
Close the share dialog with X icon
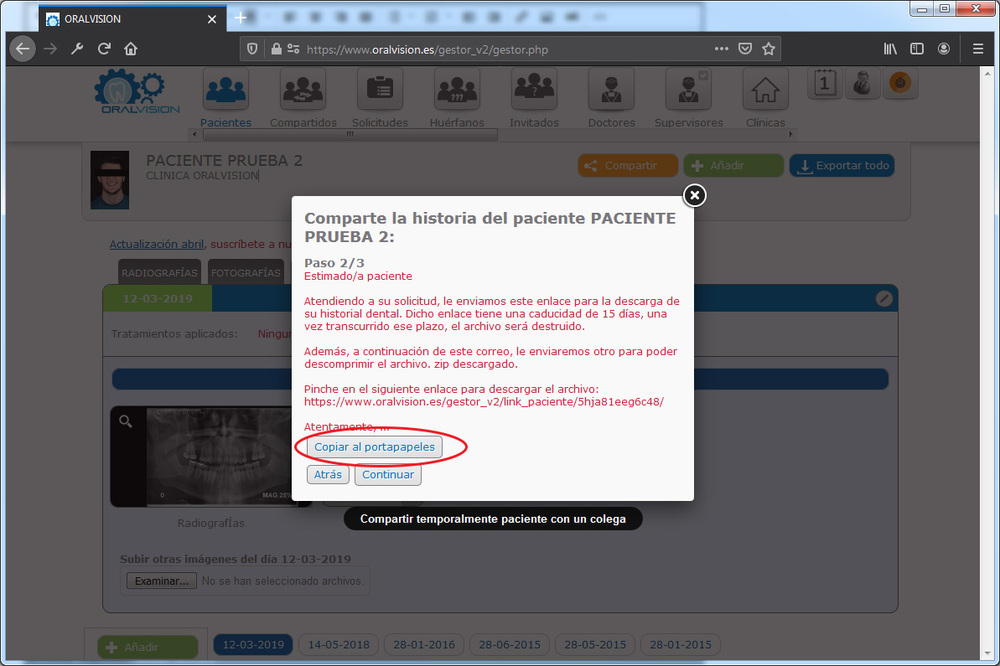point(694,195)
